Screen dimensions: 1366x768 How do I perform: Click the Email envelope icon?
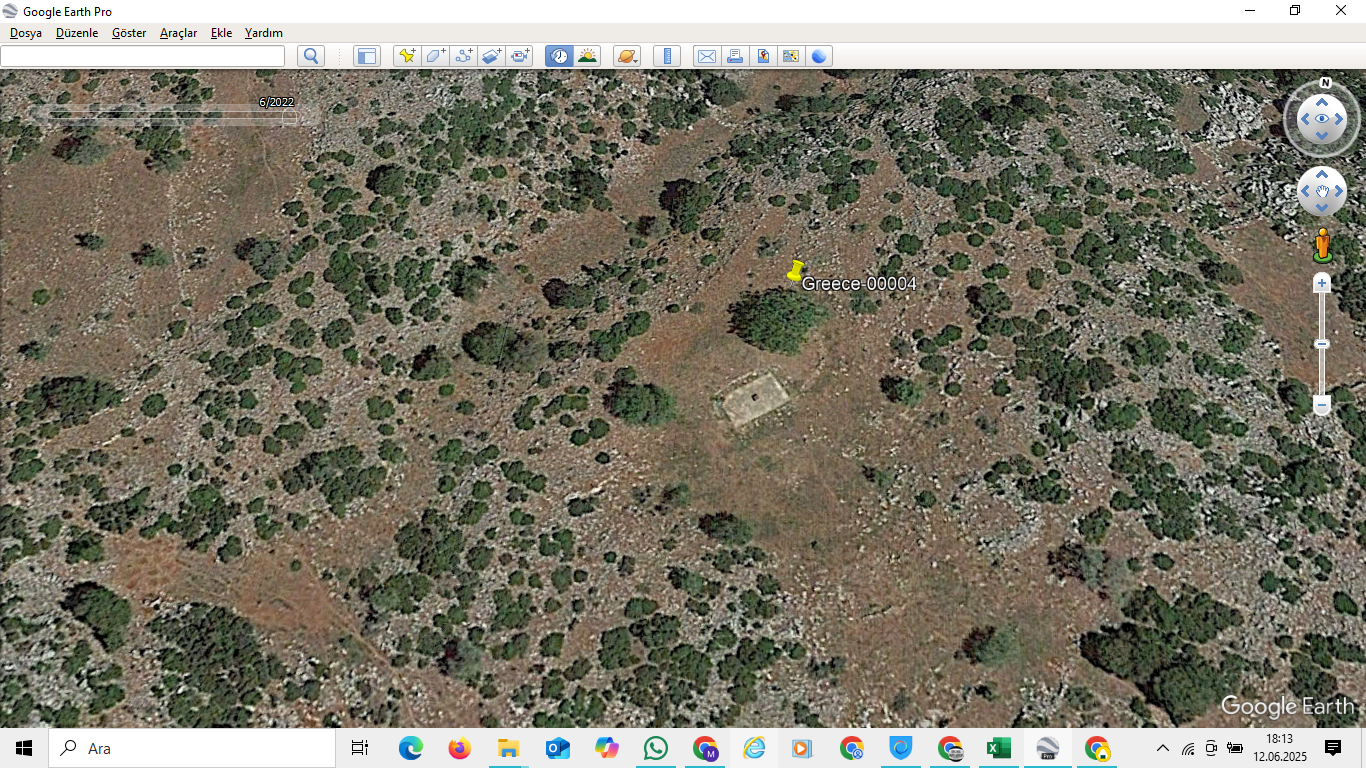coord(707,56)
